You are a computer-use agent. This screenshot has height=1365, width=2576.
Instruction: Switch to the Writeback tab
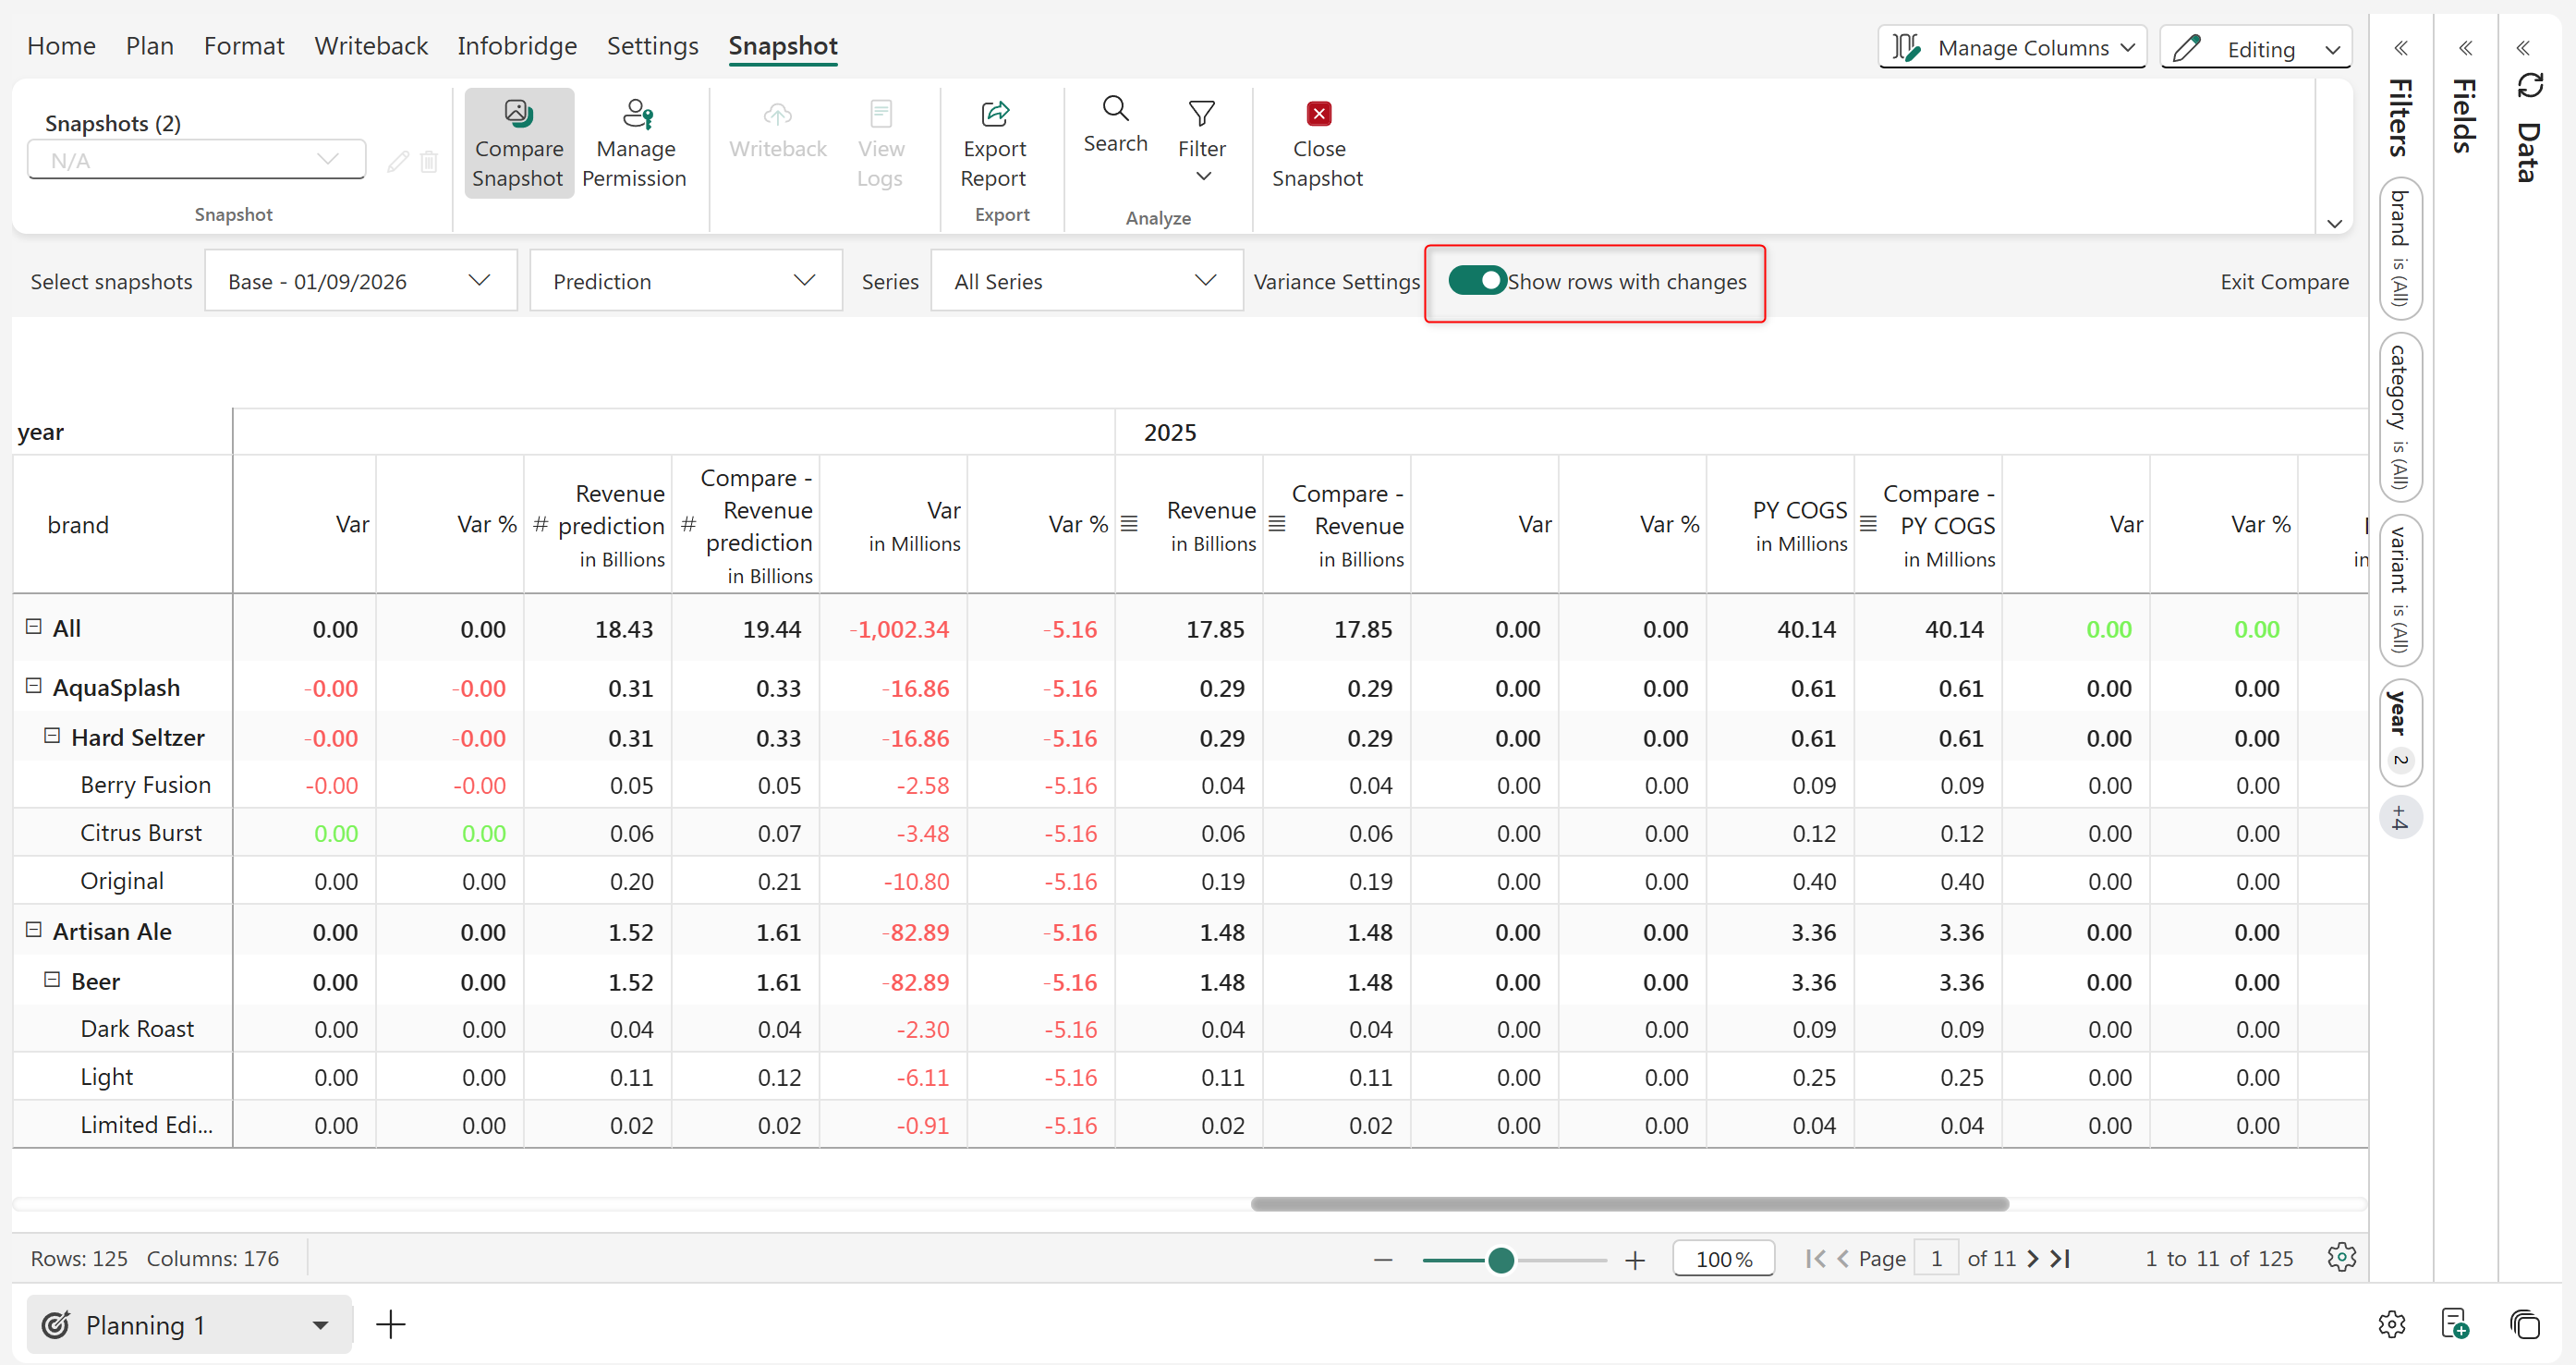371,46
